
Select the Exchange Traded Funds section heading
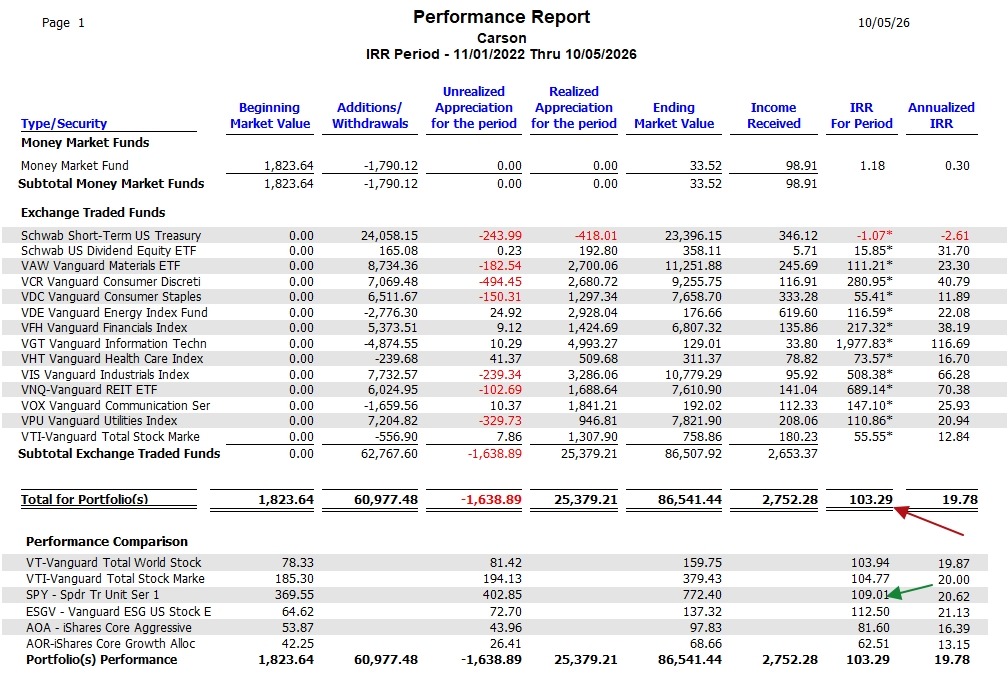click(93, 212)
